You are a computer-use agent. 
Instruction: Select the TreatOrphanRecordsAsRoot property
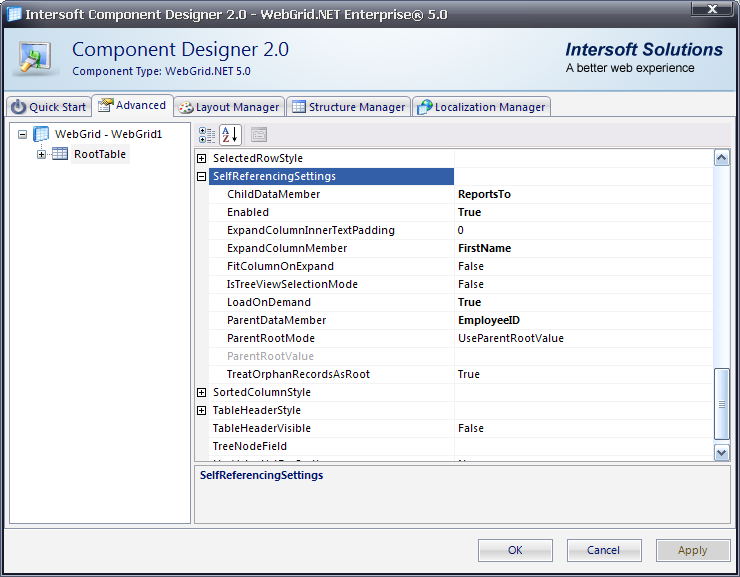(x=331, y=374)
